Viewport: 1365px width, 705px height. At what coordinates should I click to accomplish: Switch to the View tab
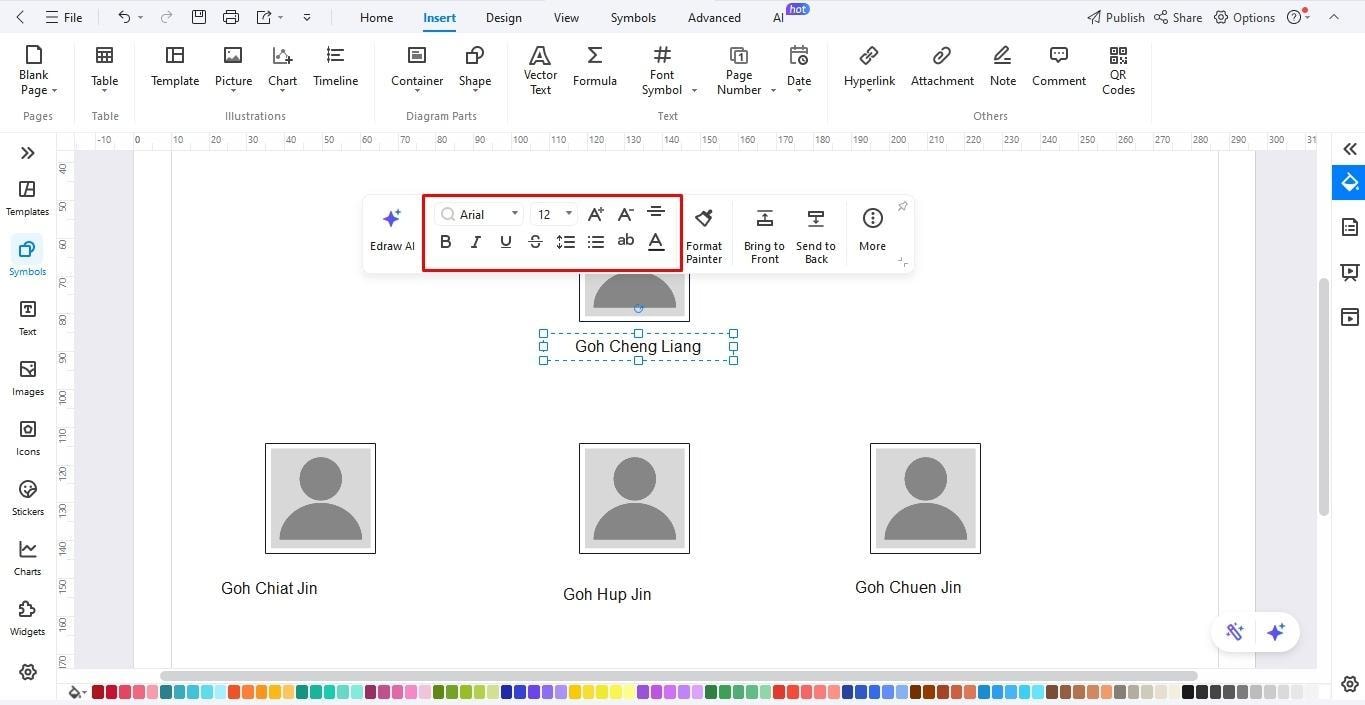pos(566,17)
